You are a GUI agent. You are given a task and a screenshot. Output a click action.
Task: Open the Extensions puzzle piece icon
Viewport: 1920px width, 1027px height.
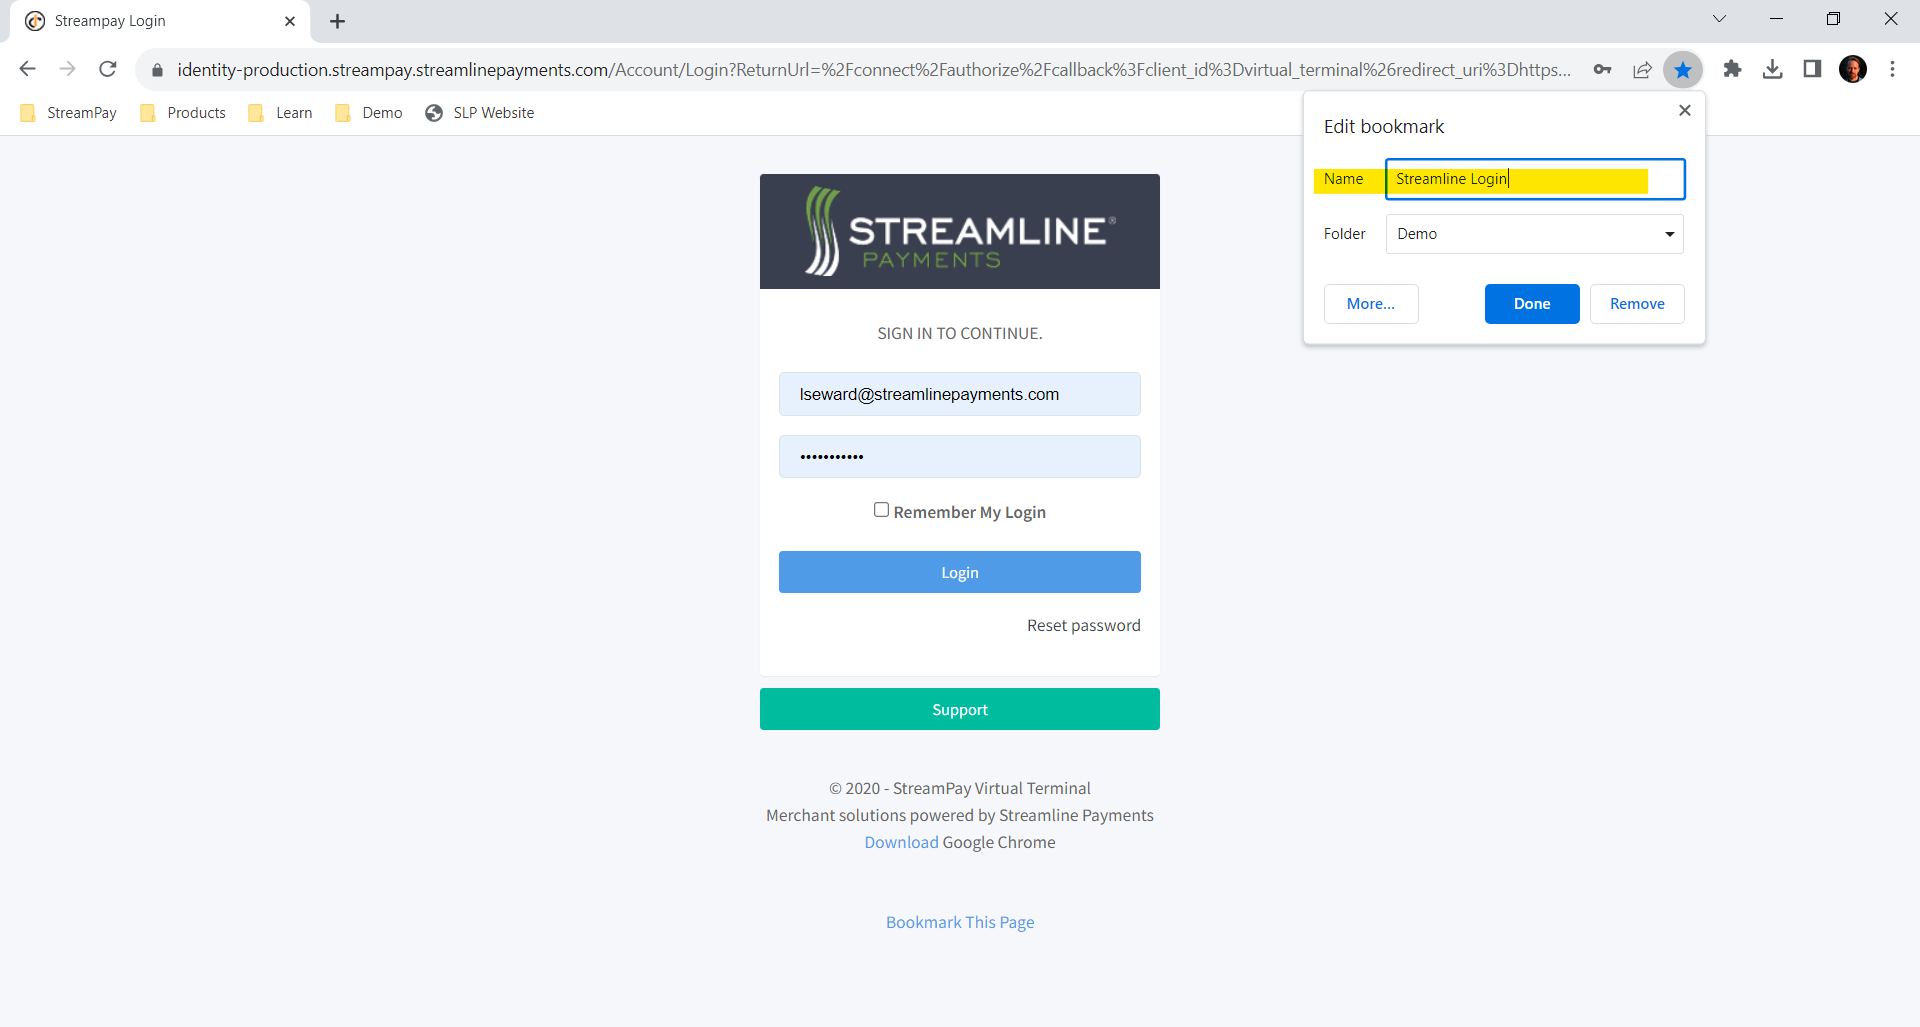(1733, 69)
